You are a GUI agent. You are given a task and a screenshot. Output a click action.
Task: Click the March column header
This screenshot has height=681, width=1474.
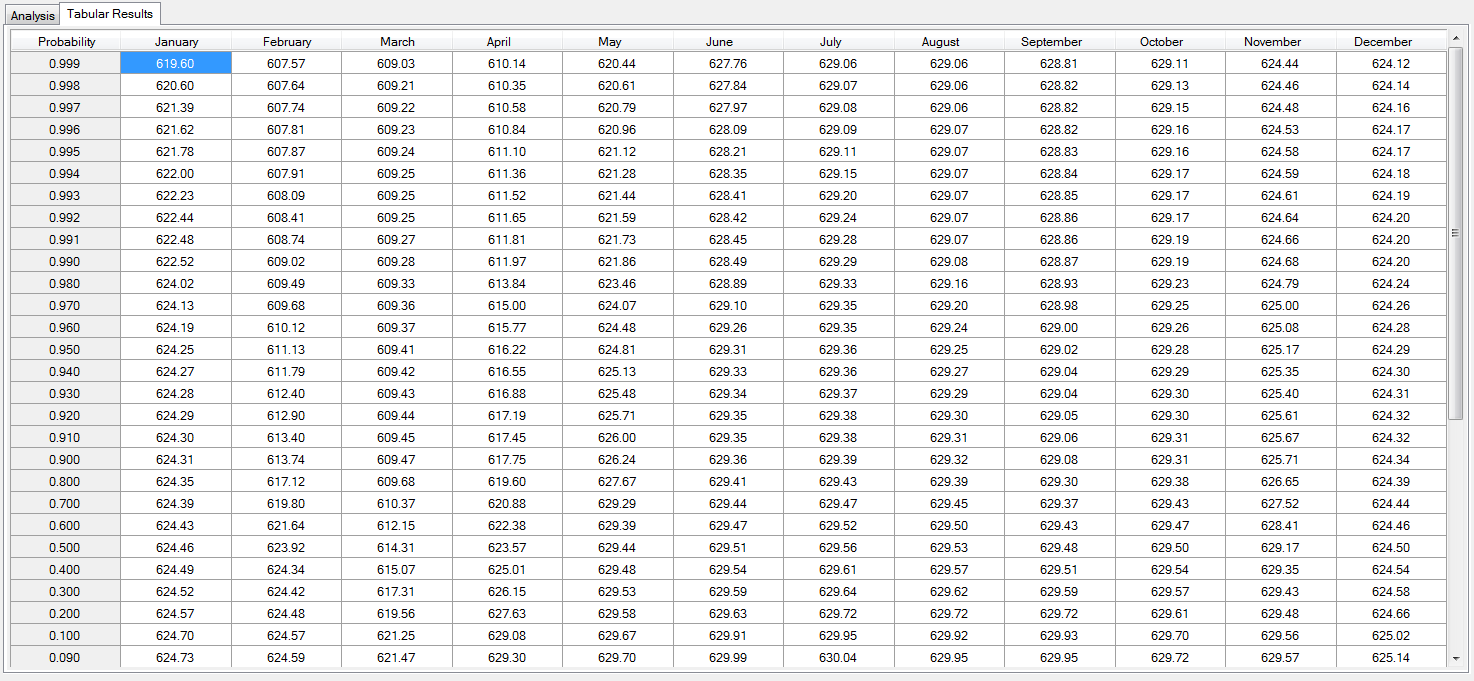pyautogui.click(x=397, y=41)
